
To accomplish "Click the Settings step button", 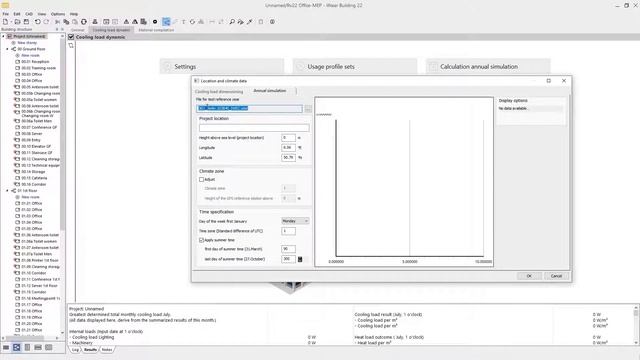I will pyautogui.click(x=222, y=67).
